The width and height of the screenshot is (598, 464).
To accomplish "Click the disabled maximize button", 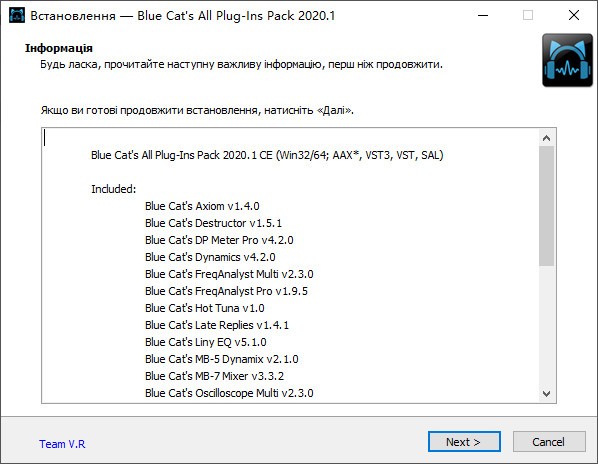I will coord(528,16).
